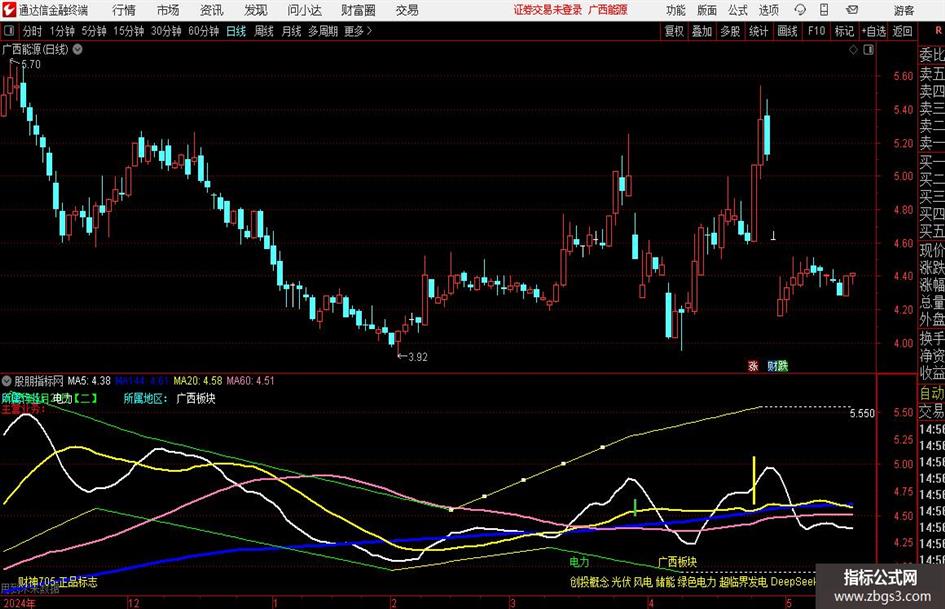945x609 pixels.
Task: Click the red R icon at top right
Action: (x=938, y=31)
